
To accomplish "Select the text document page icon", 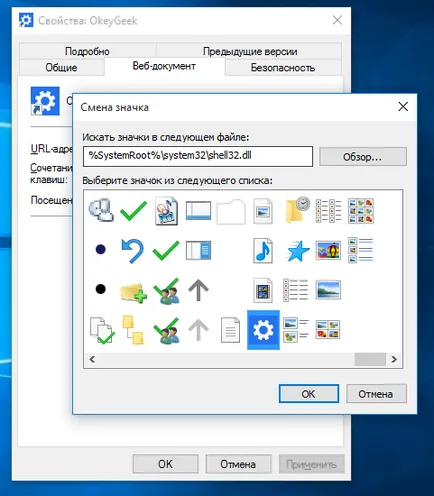I will pyautogui.click(x=230, y=330).
